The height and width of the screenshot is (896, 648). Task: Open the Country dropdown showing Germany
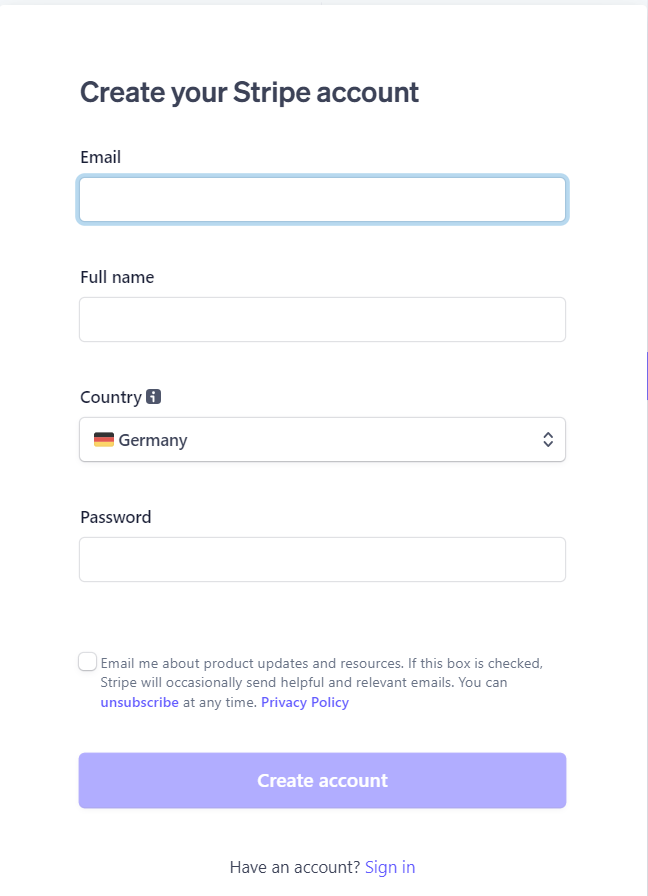pos(322,439)
